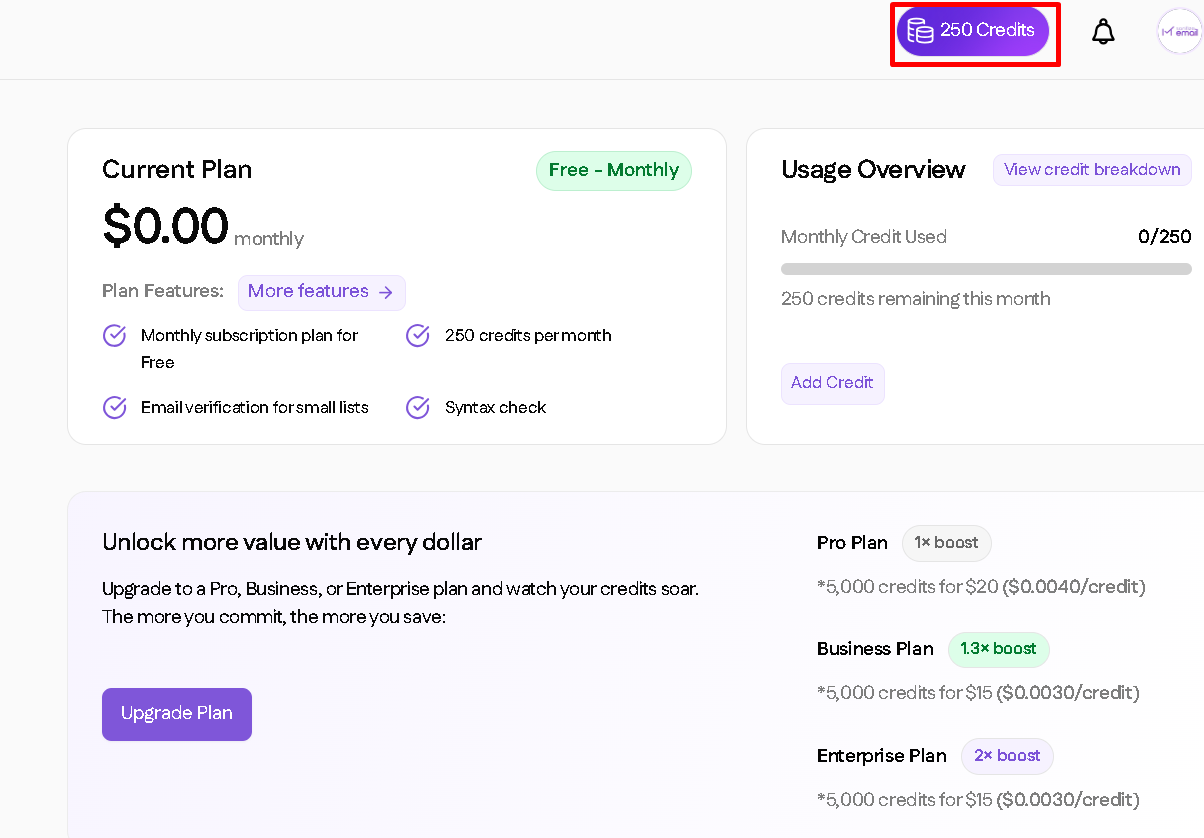The width and height of the screenshot is (1204, 838).
Task: Click the checkmark icon beside Syntax check
Action: pos(418,408)
